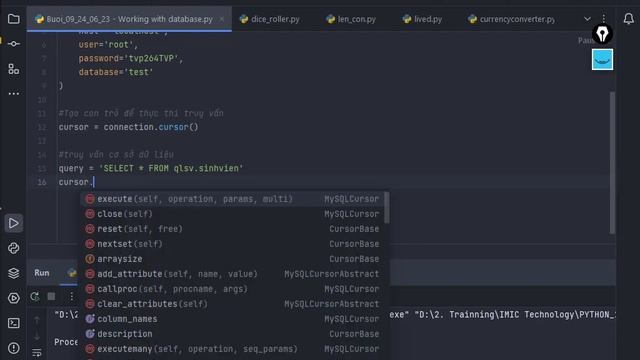Open the Notifications bell

click(629, 19)
